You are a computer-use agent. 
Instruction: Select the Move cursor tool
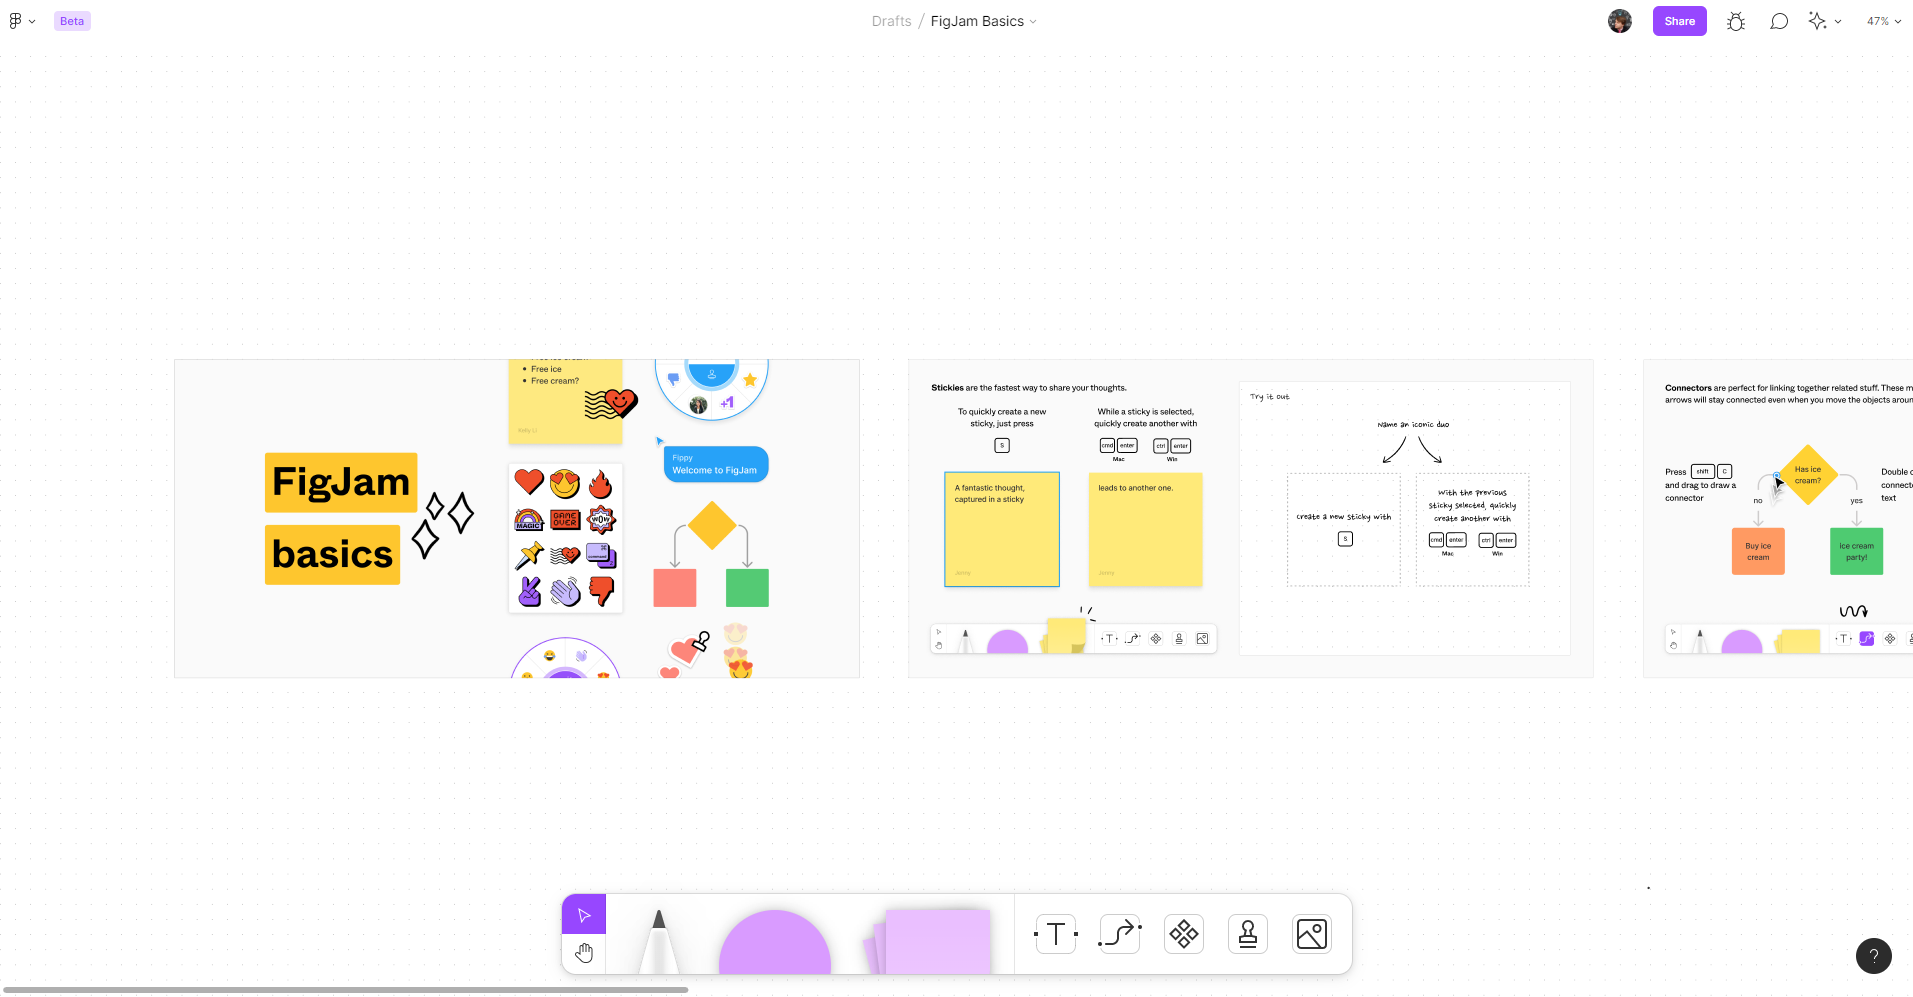point(584,915)
